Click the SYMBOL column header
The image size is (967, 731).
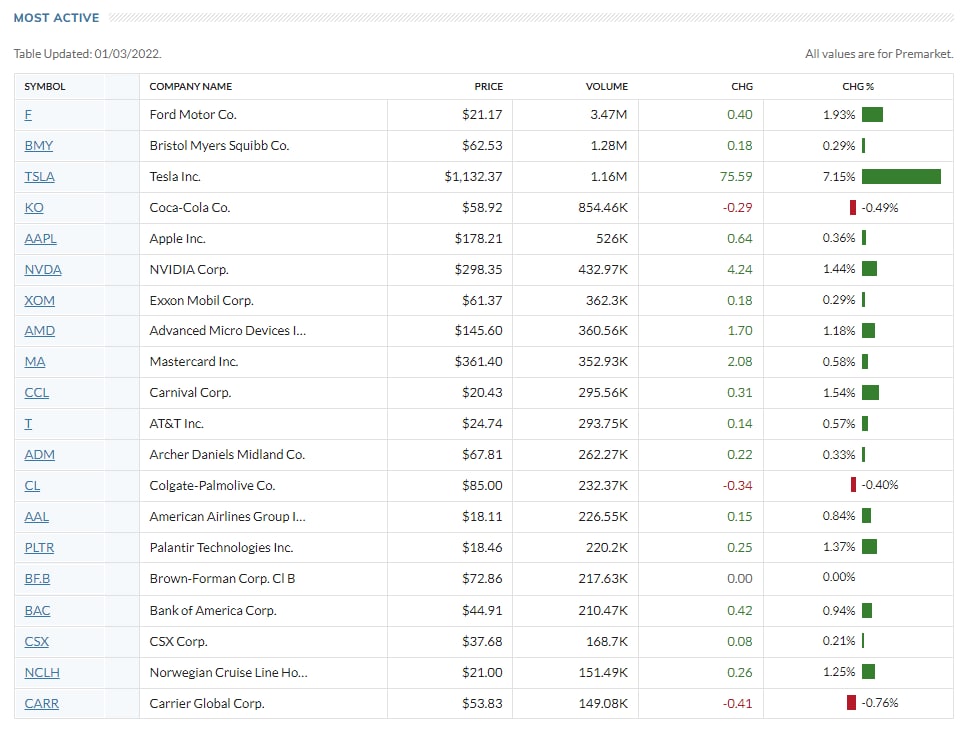click(45, 87)
